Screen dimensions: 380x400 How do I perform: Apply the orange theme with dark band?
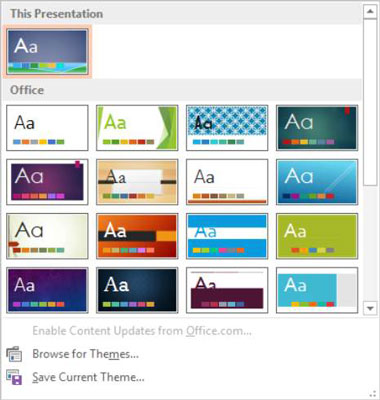(x=137, y=236)
